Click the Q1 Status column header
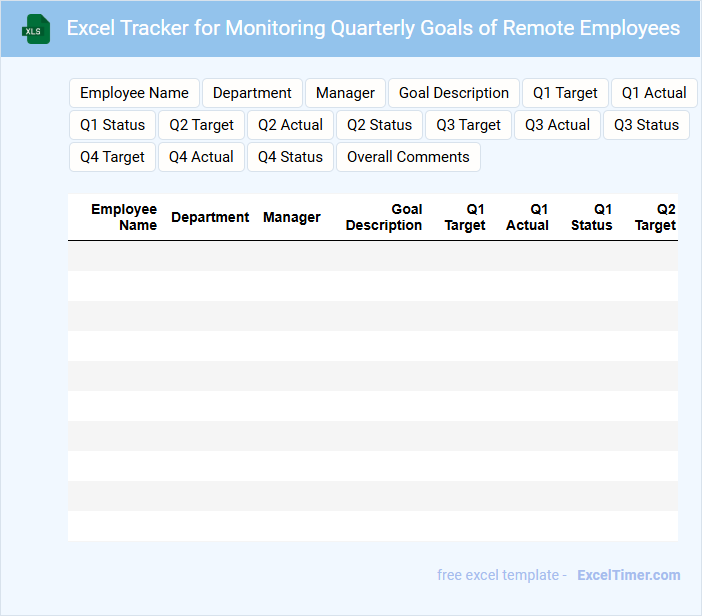 592,217
